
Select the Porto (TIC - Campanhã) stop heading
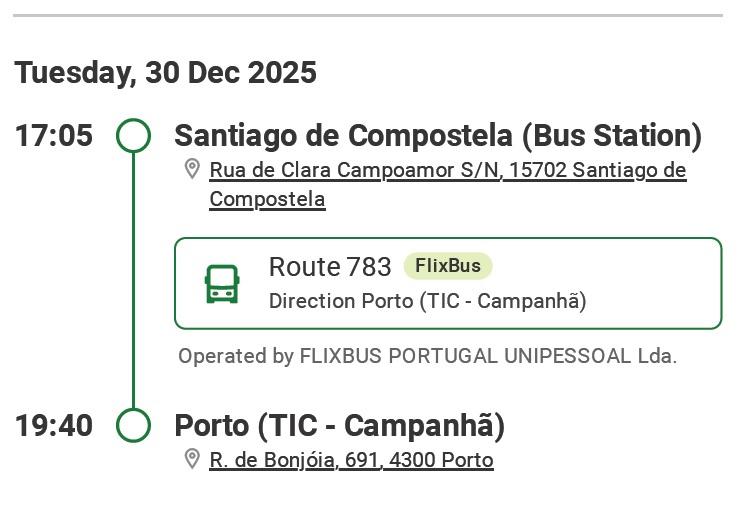(339, 425)
